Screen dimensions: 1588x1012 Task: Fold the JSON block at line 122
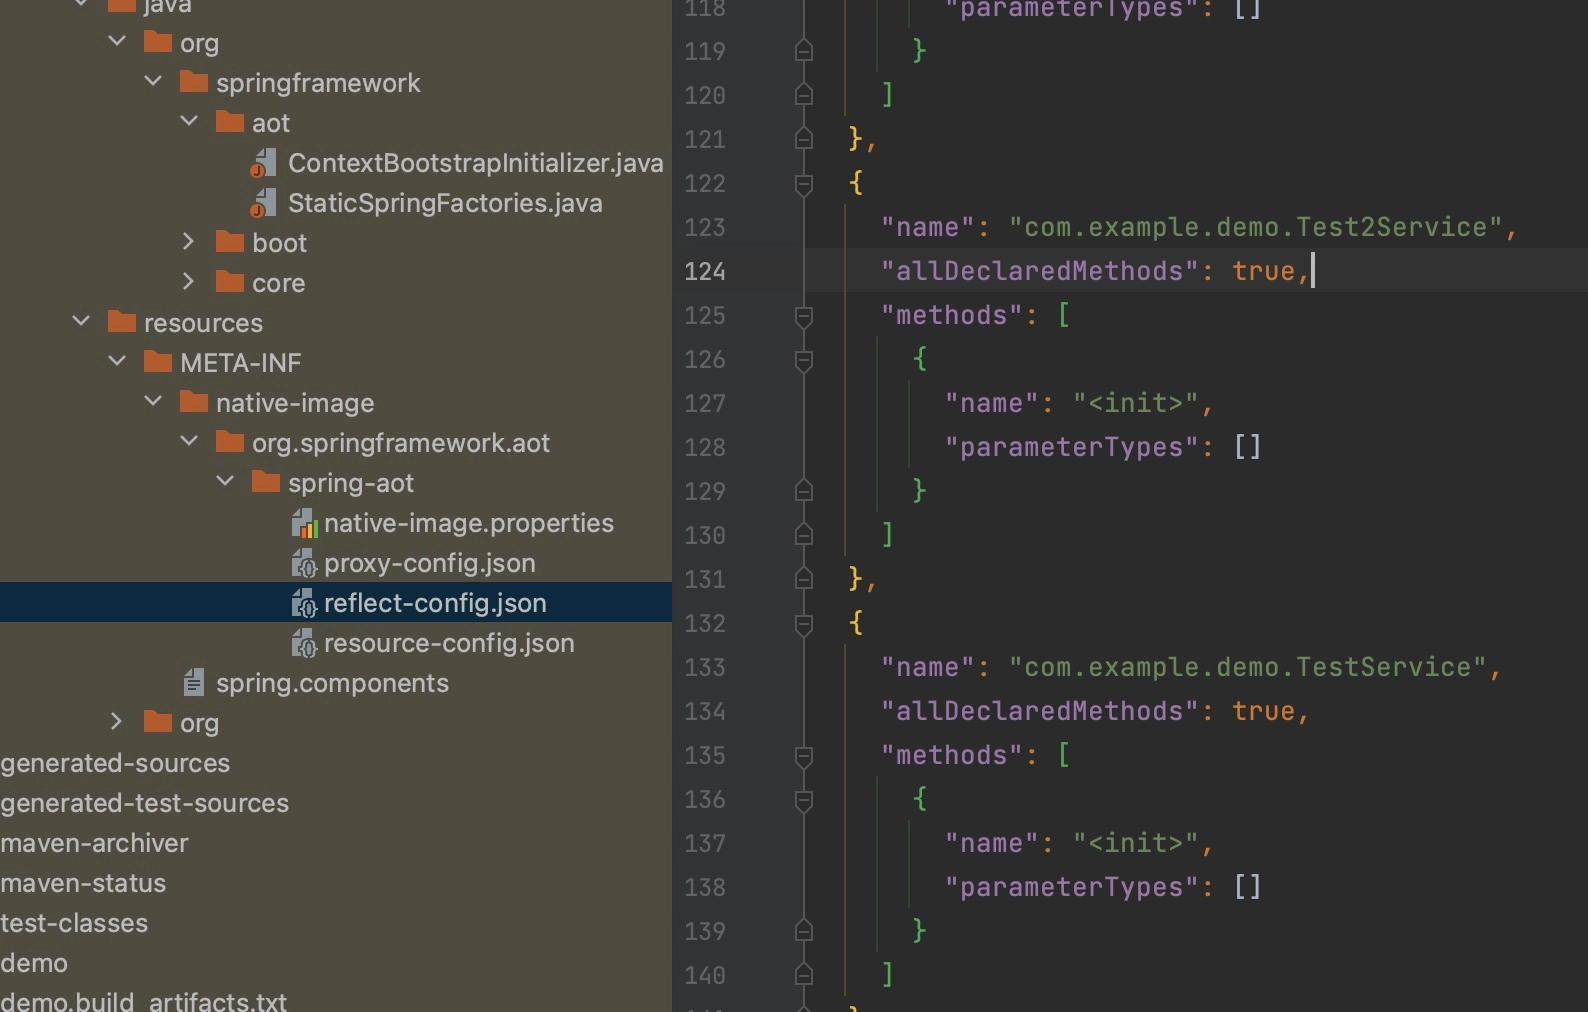[x=803, y=183]
